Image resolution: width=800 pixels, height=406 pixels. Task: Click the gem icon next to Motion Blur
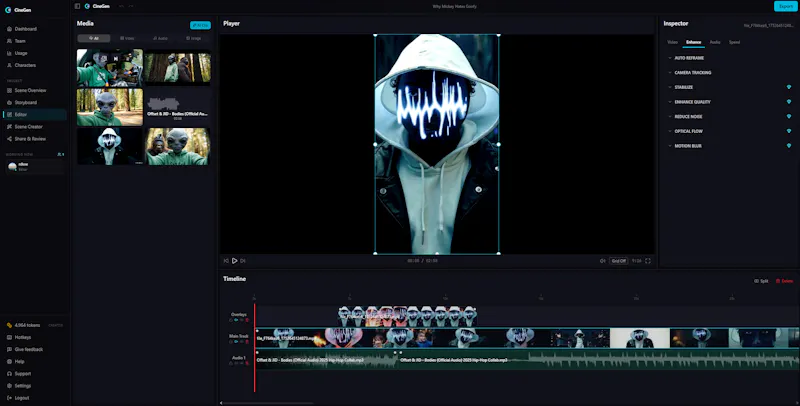(x=789, y=146)
